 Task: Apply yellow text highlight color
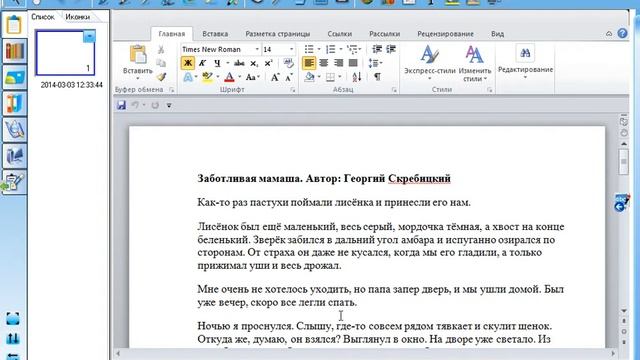pos(207,77)
